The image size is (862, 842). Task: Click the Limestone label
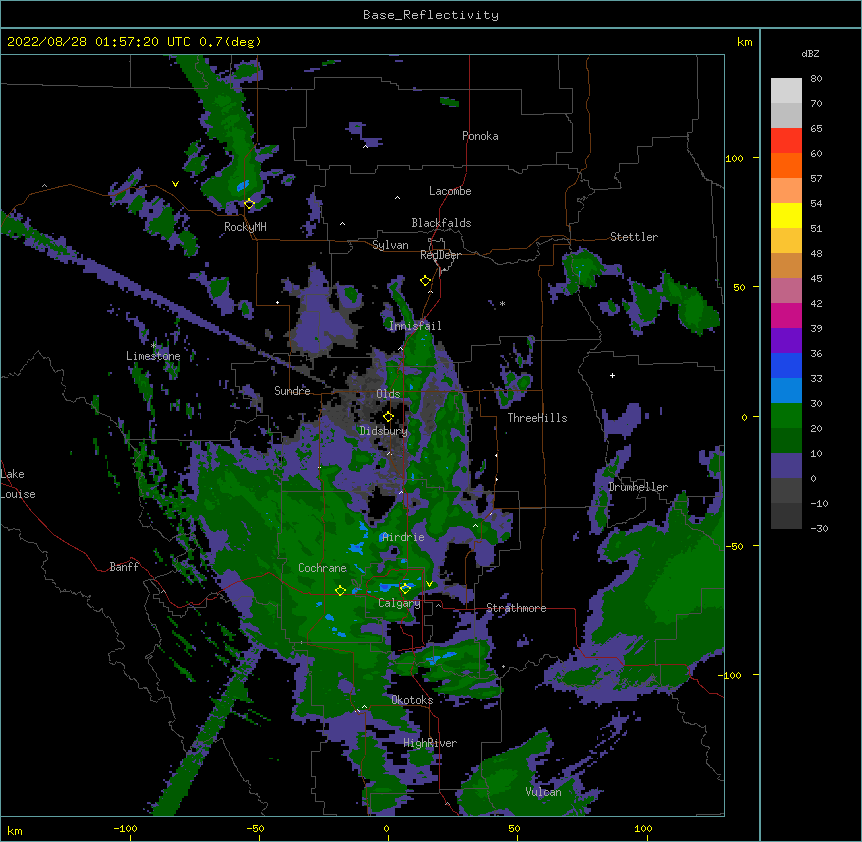pos(153,356)
